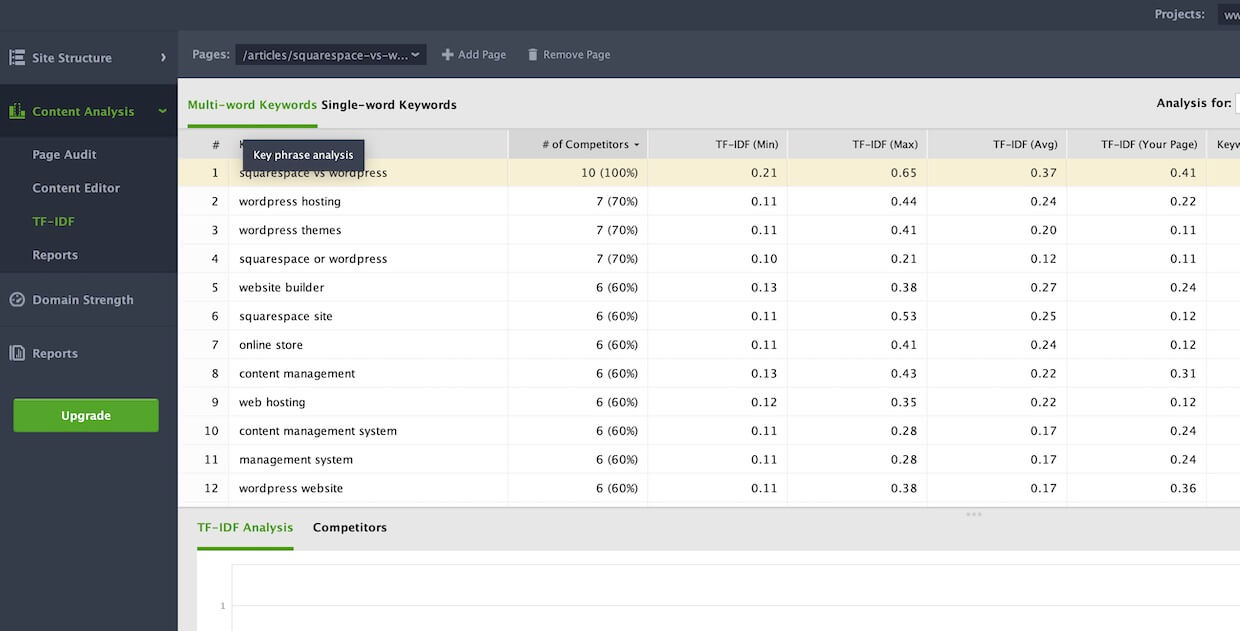Click the 0.36 Your Page value
Viewport: 1240px width, 631px height.
tap(1183, 488)
